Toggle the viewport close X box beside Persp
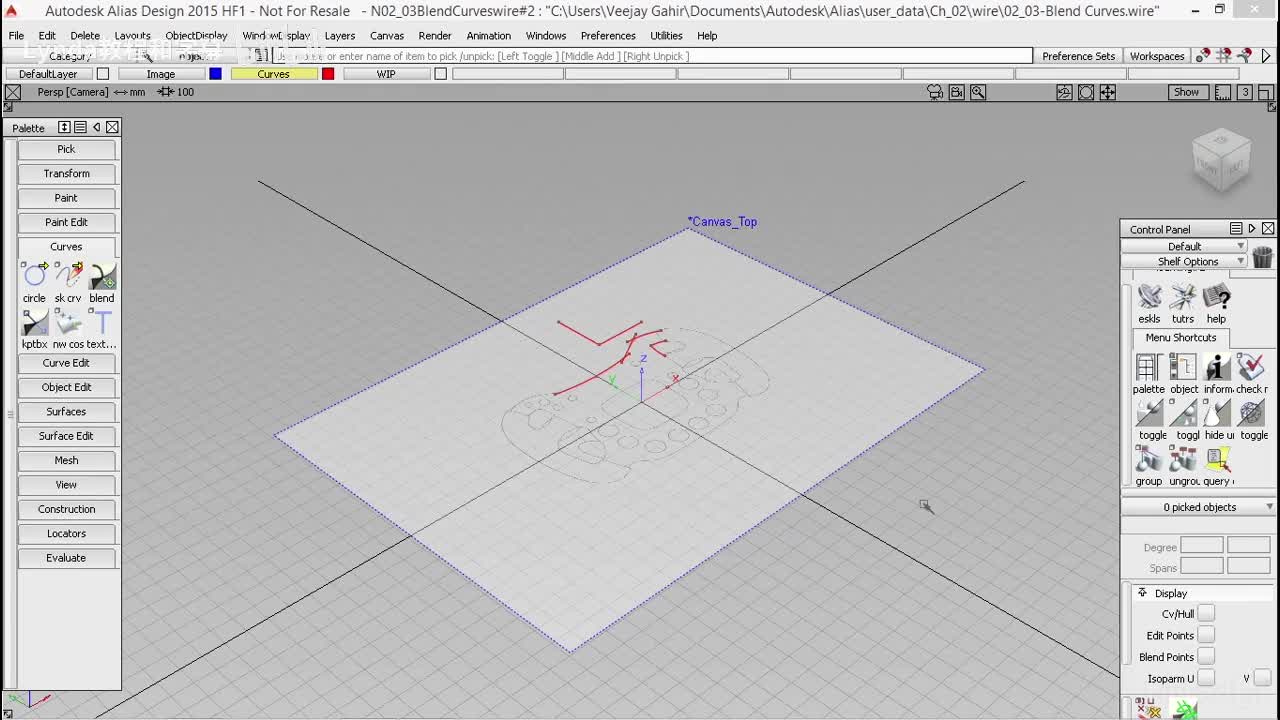The image size is (1280, 720). [13, 92]
